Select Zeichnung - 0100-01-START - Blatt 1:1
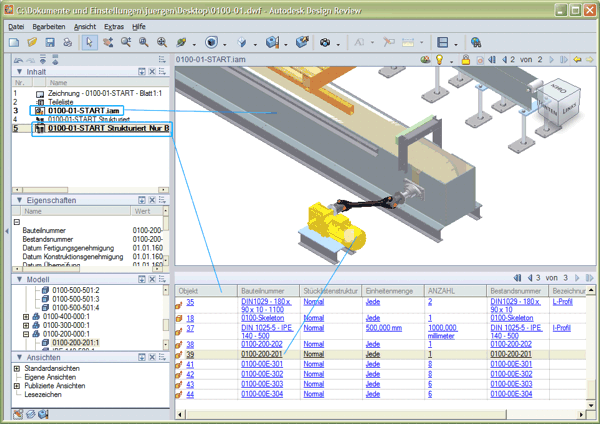The width and height of the screenshot is (600, 424). 105,93
